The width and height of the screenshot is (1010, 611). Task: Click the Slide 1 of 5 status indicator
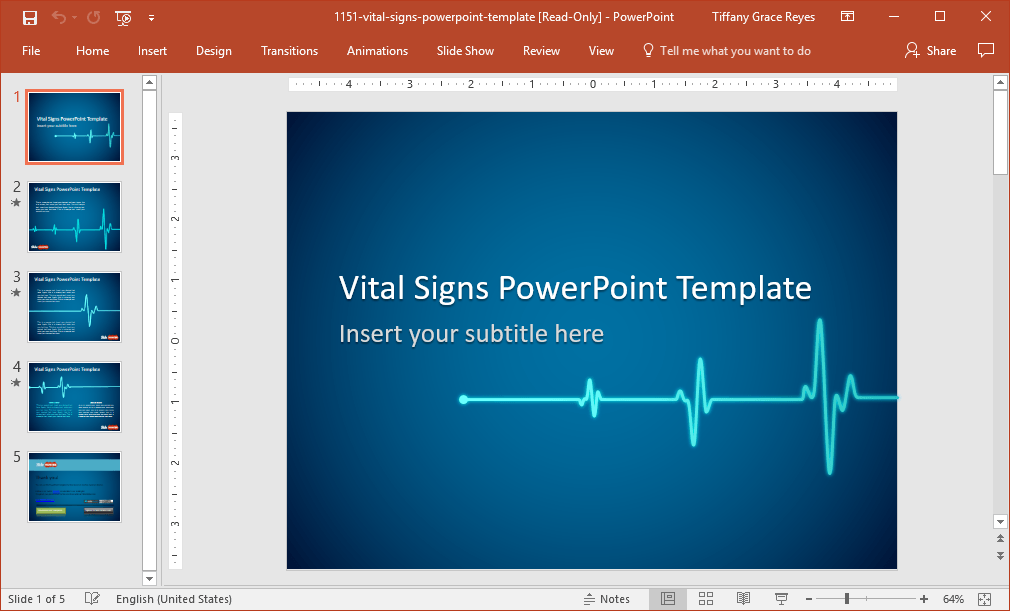tap(37, 599)
